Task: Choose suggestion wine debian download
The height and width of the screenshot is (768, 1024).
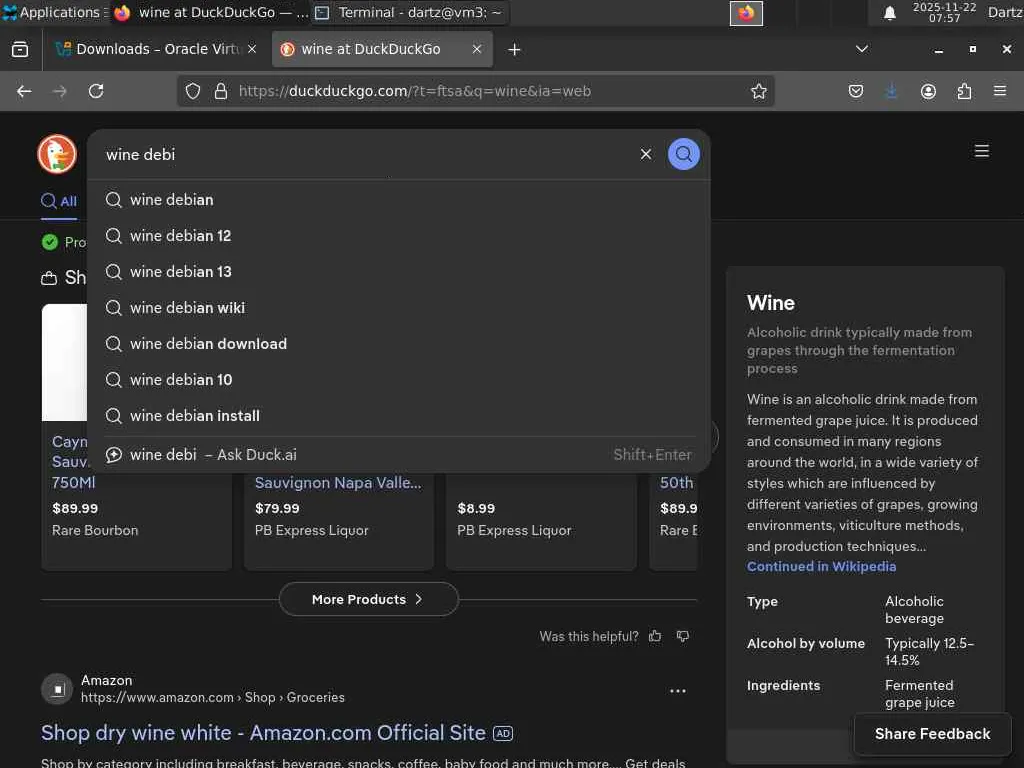Action: [x=398, y=344]
